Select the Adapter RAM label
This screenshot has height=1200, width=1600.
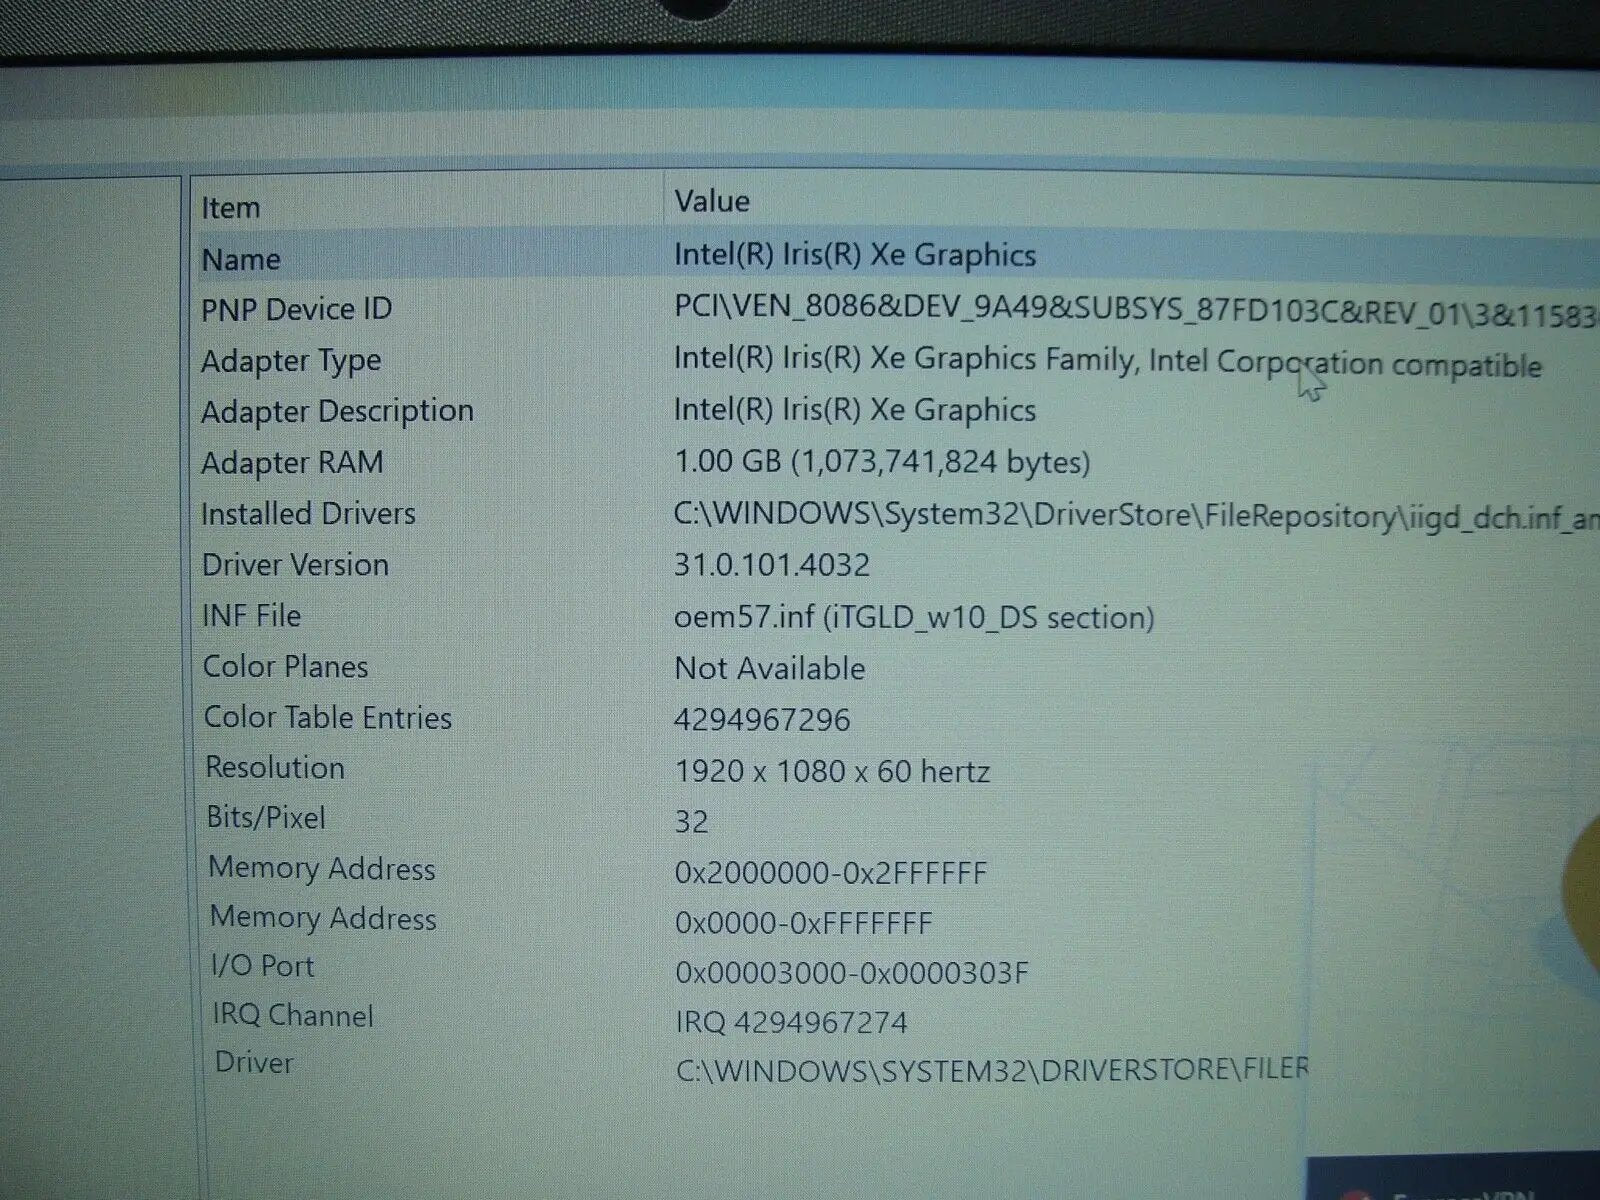point(293,463)
